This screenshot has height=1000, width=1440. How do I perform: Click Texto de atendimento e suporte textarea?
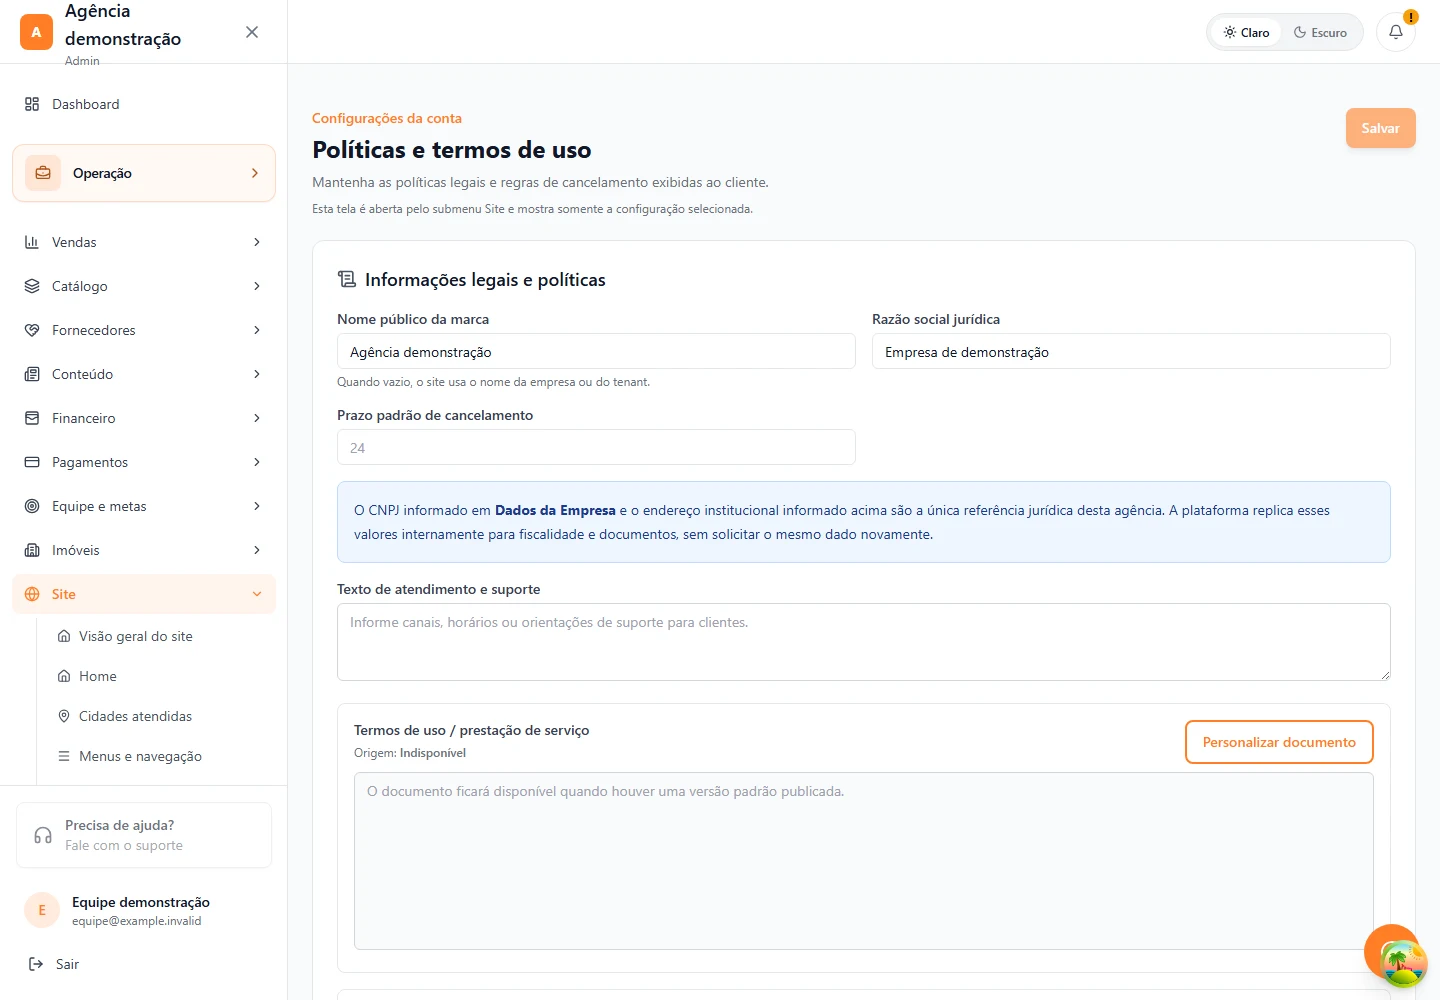(864, 642)
